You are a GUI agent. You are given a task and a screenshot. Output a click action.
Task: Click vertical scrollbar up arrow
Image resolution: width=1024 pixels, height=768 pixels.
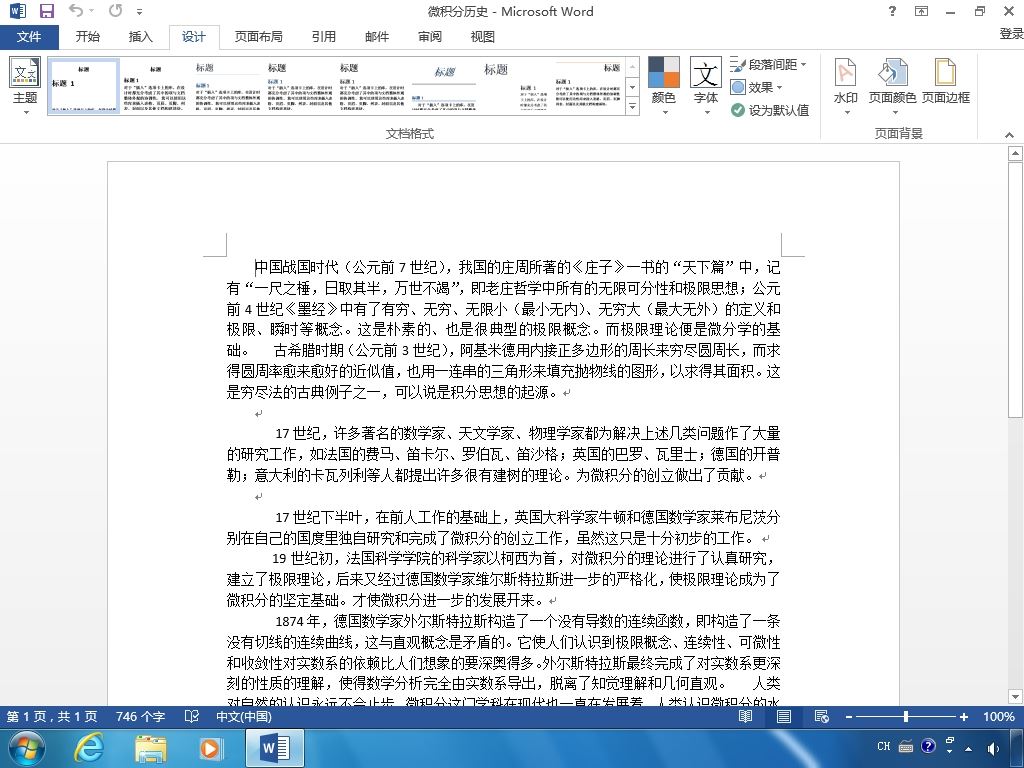tap(1015, 153)
